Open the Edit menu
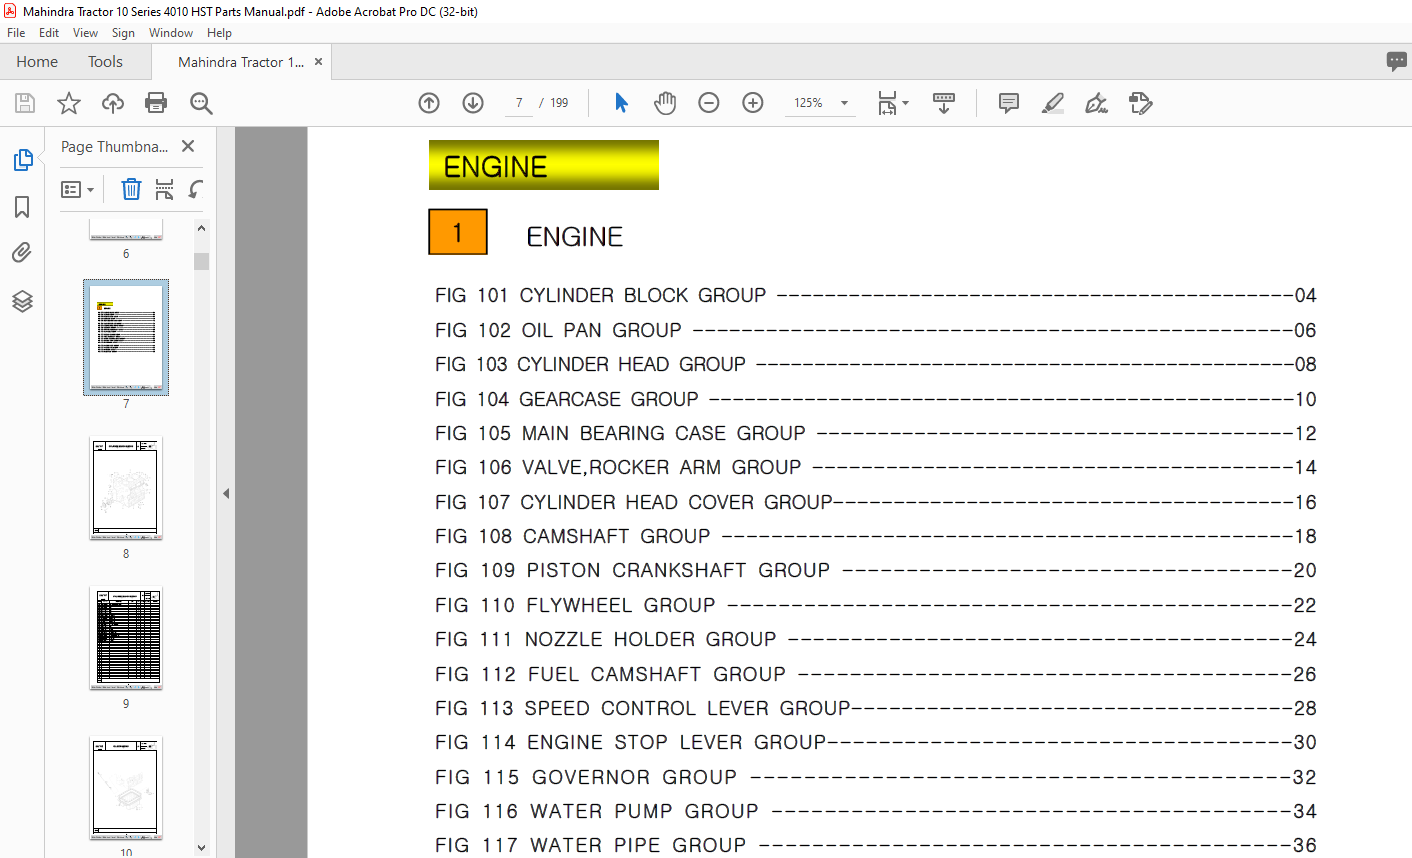Image resolution: width=1412 pixels, height=858 pixels. point(49,33)
